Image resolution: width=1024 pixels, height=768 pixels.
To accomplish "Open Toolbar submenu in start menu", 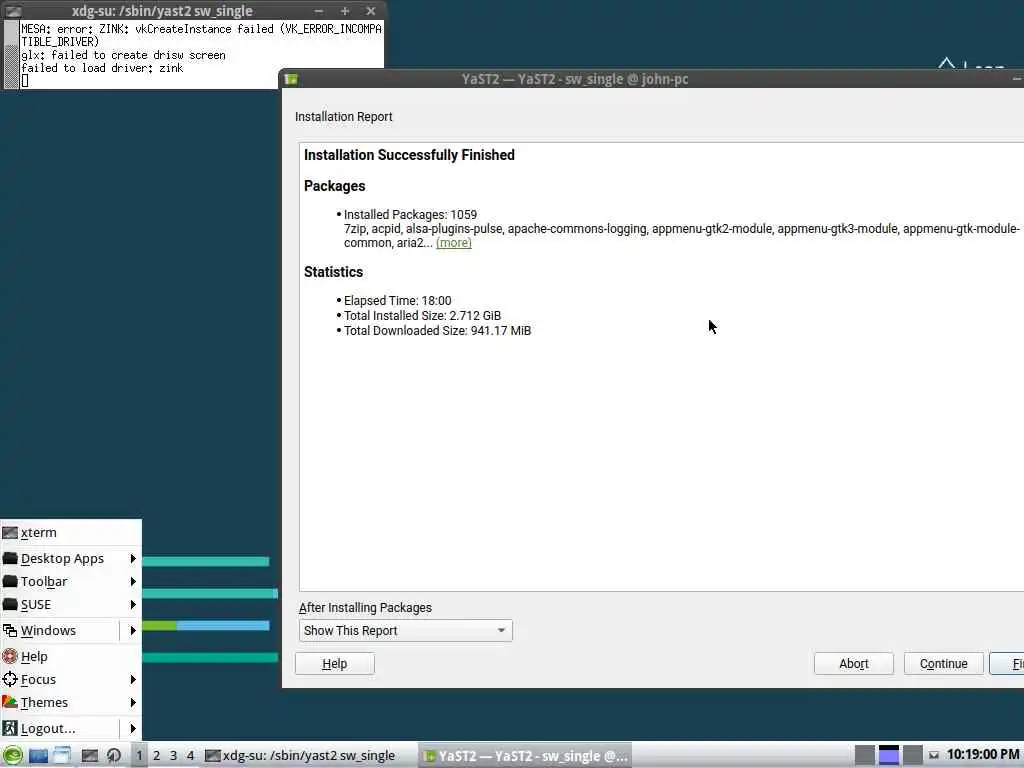I will click(x=71, y=581).
